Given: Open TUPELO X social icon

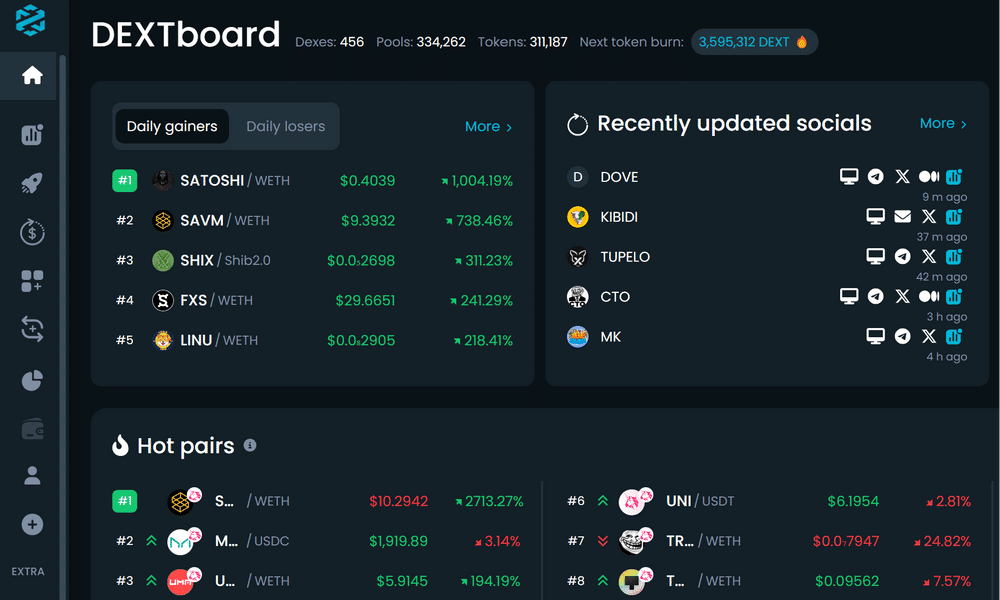Looking at the screenshot, I should click(x=929, y=256).
